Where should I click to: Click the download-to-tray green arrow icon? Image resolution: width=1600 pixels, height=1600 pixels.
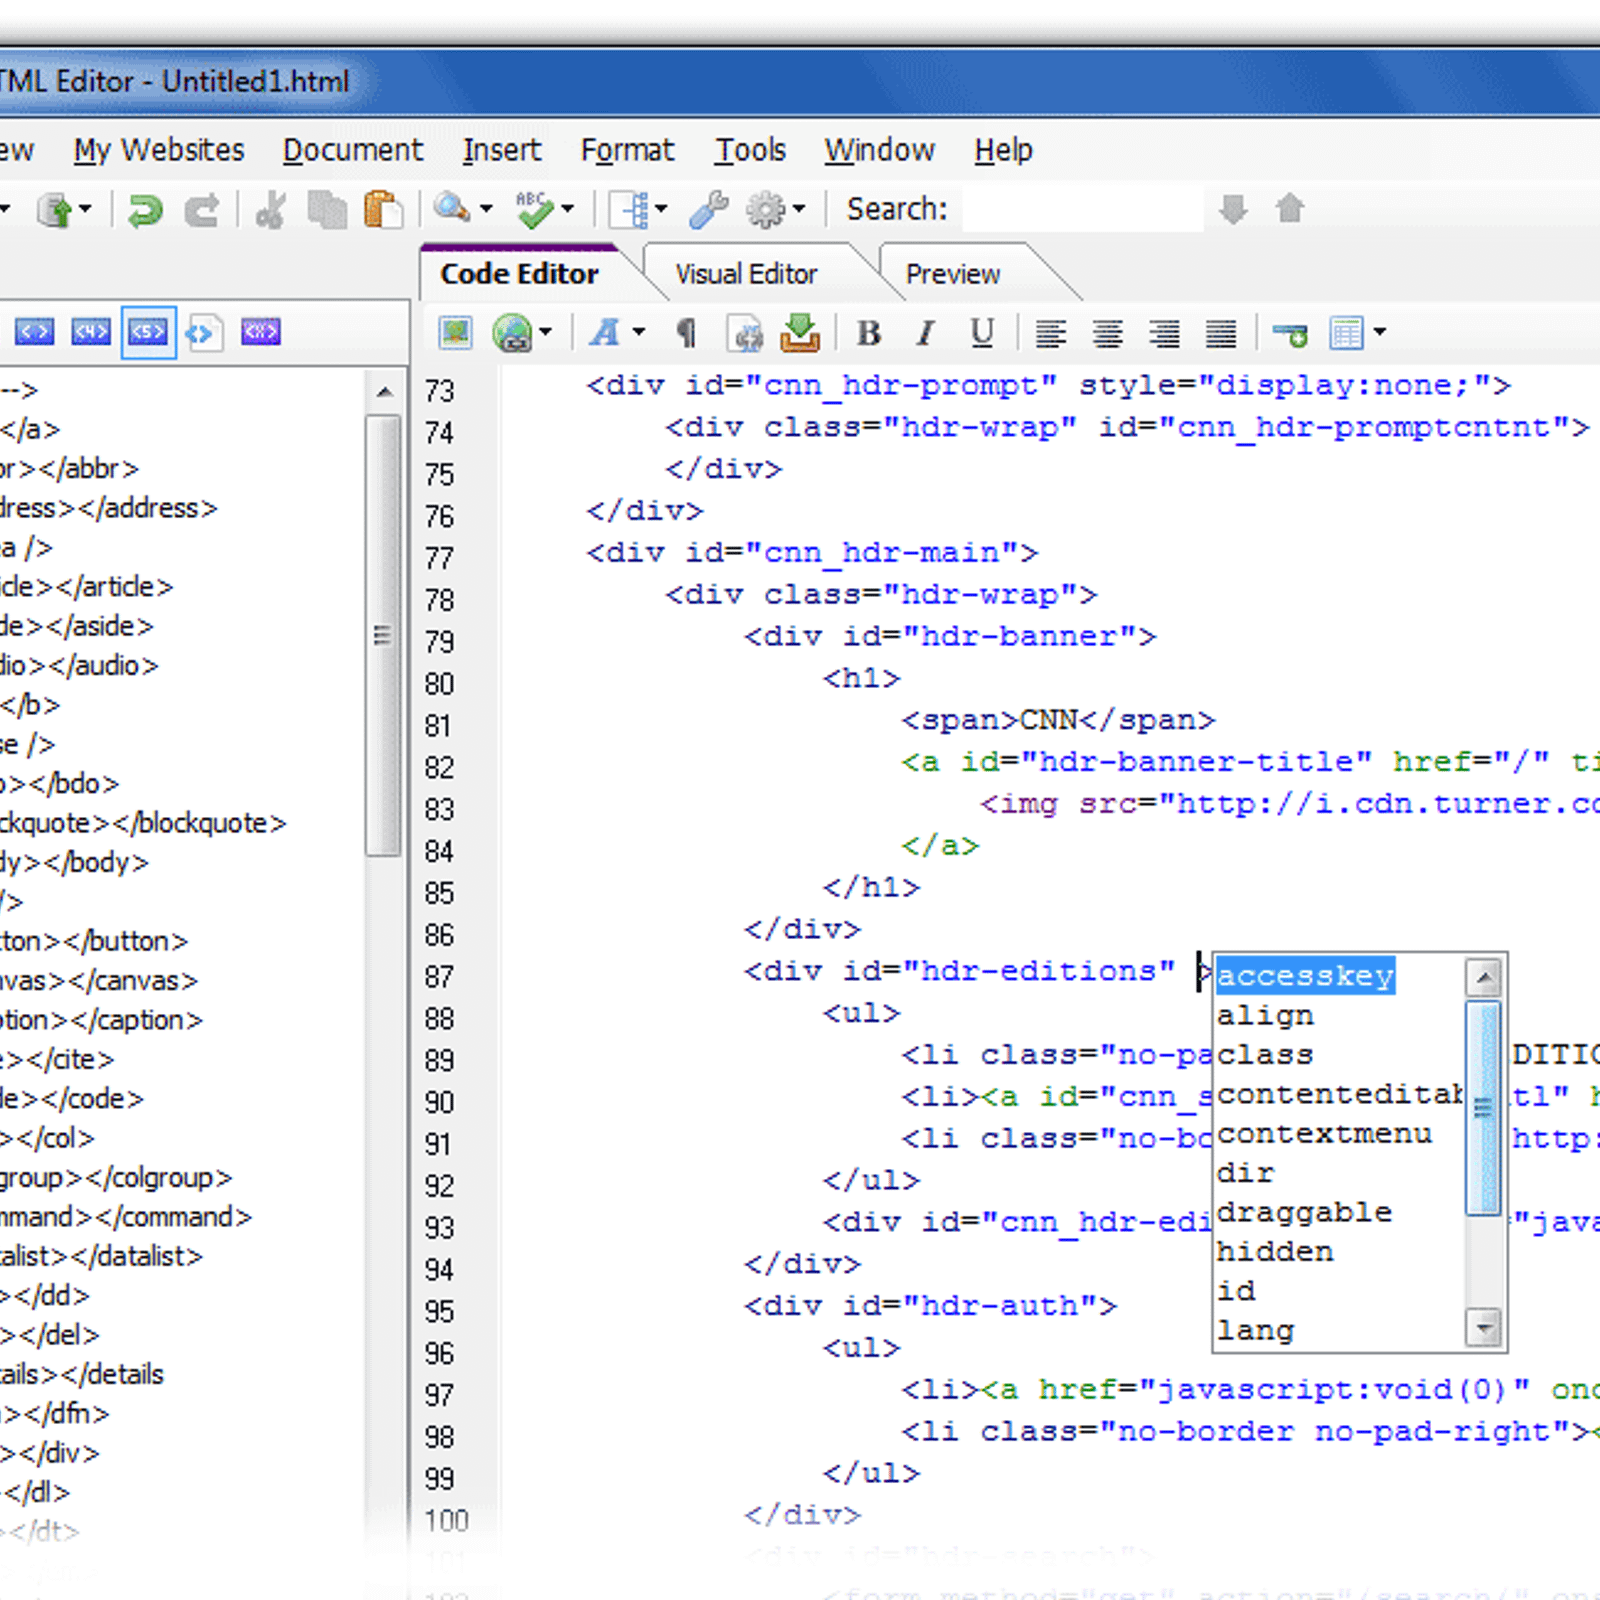800,332
